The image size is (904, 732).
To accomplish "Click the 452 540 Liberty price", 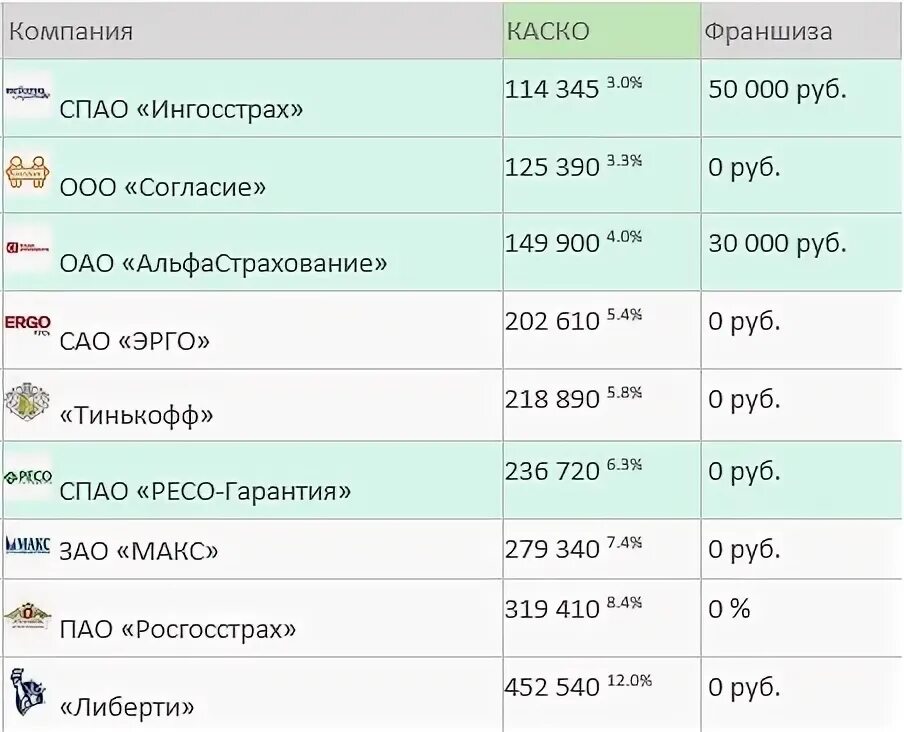I will click(x=552, y=688).
